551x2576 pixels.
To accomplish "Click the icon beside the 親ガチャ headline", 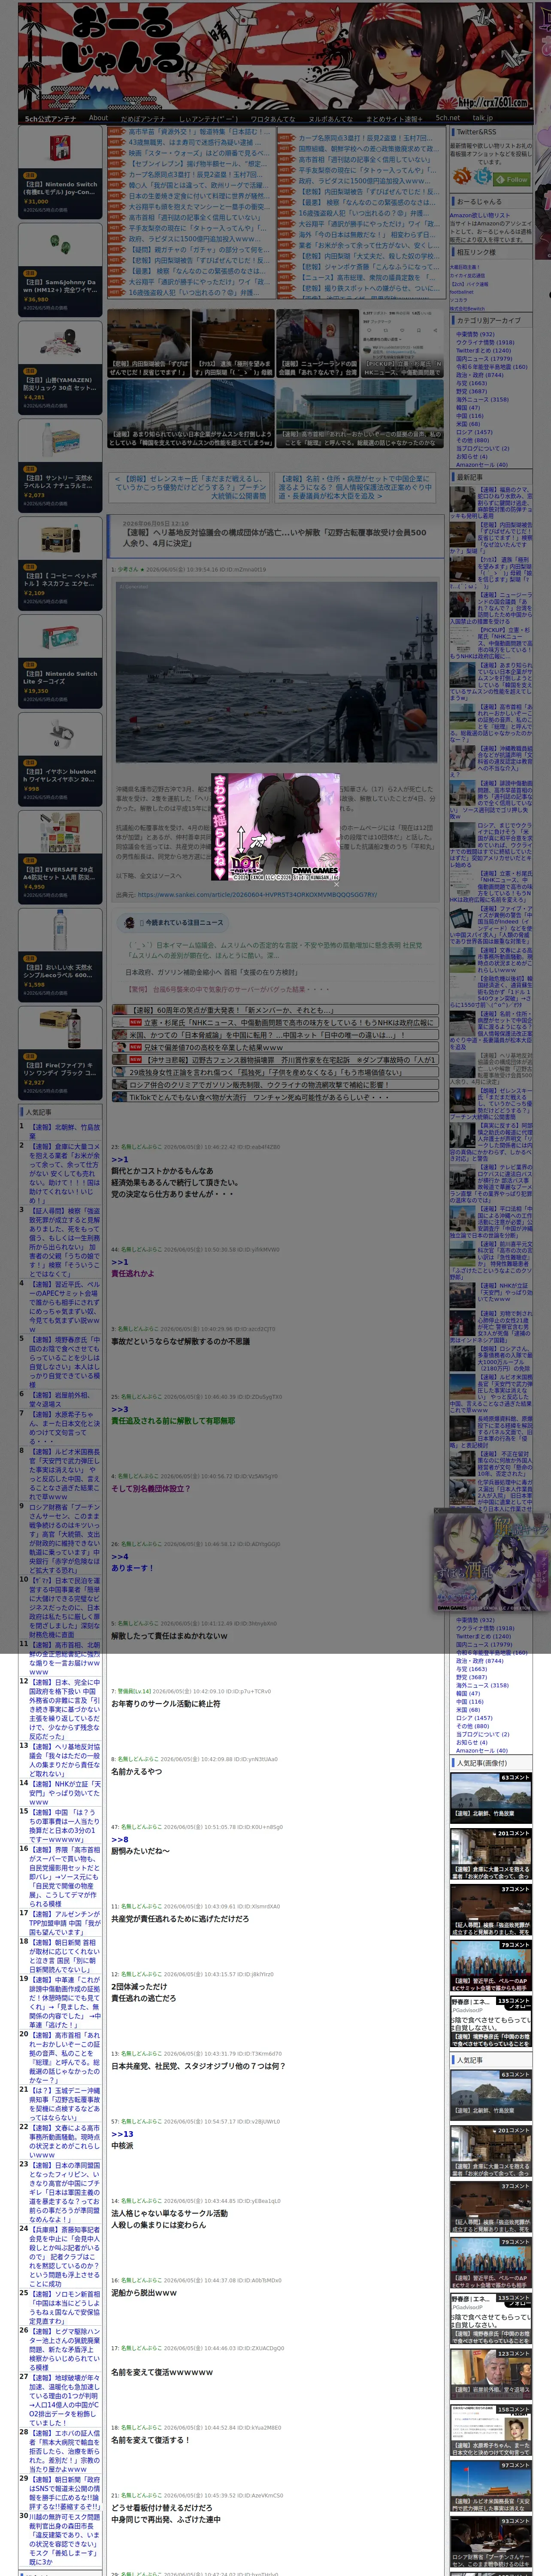I will (117, 250).
